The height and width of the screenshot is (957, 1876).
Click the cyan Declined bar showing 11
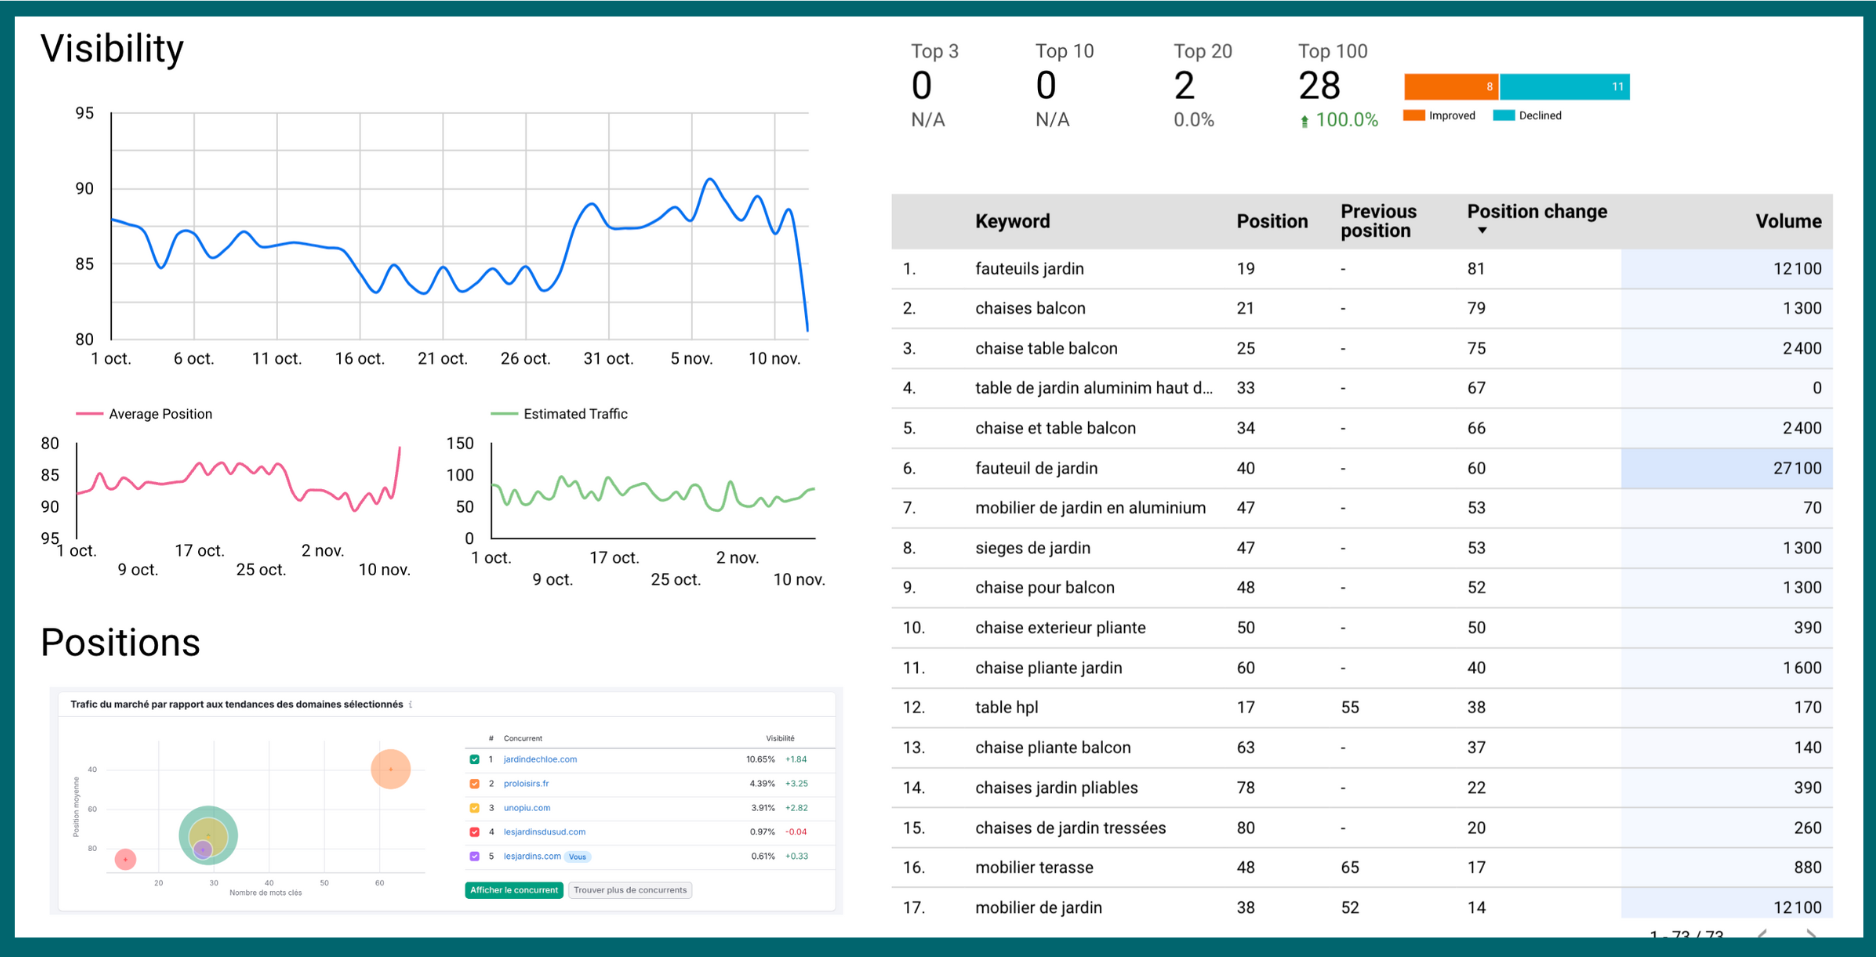(1565, 87)
